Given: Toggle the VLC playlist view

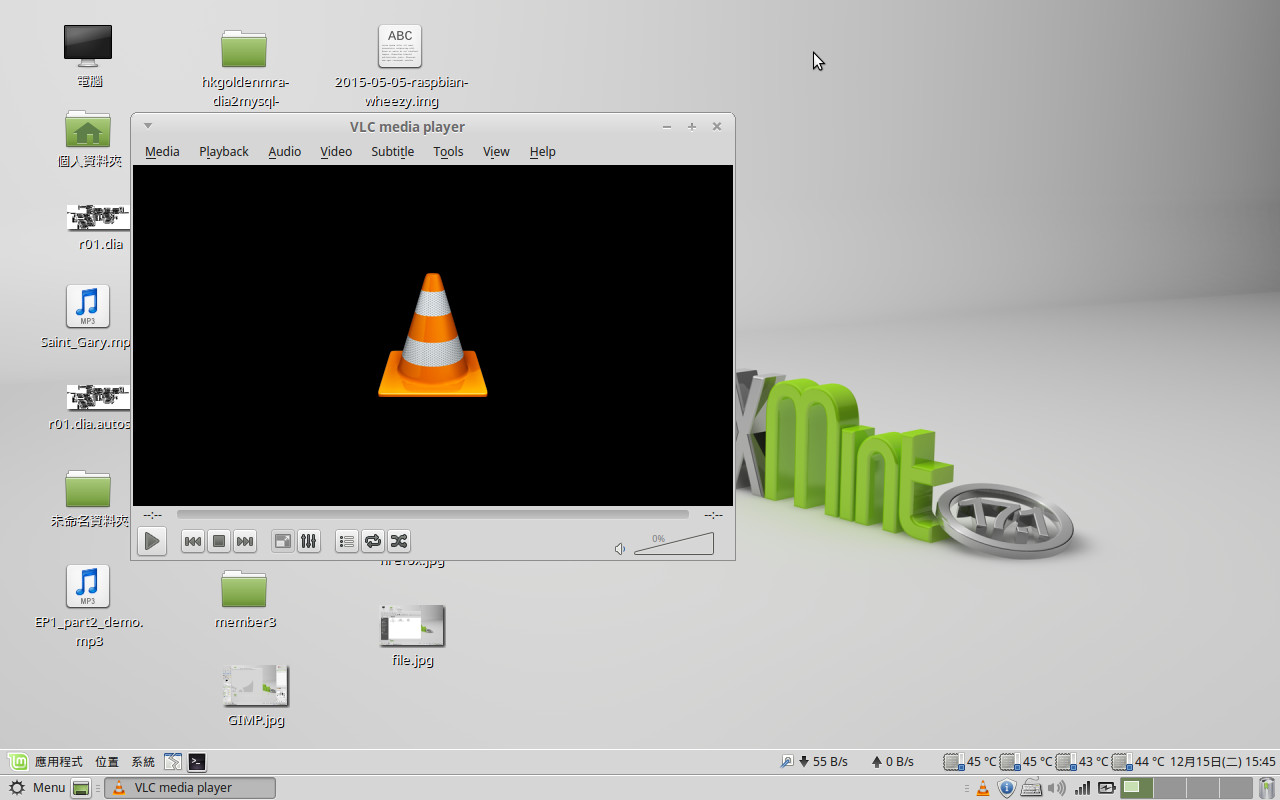Looking at the screenshot, I should click(347, 541).
